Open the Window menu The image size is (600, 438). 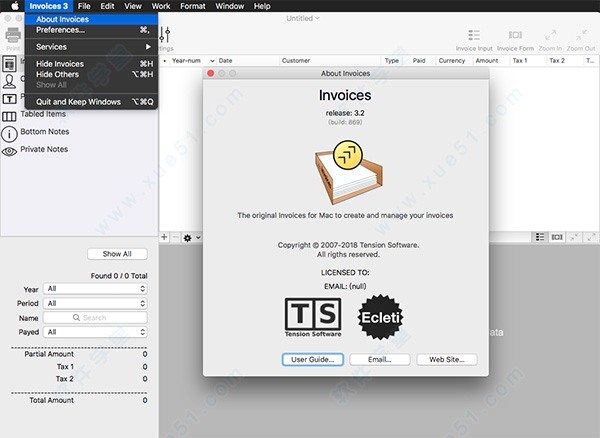230,6
